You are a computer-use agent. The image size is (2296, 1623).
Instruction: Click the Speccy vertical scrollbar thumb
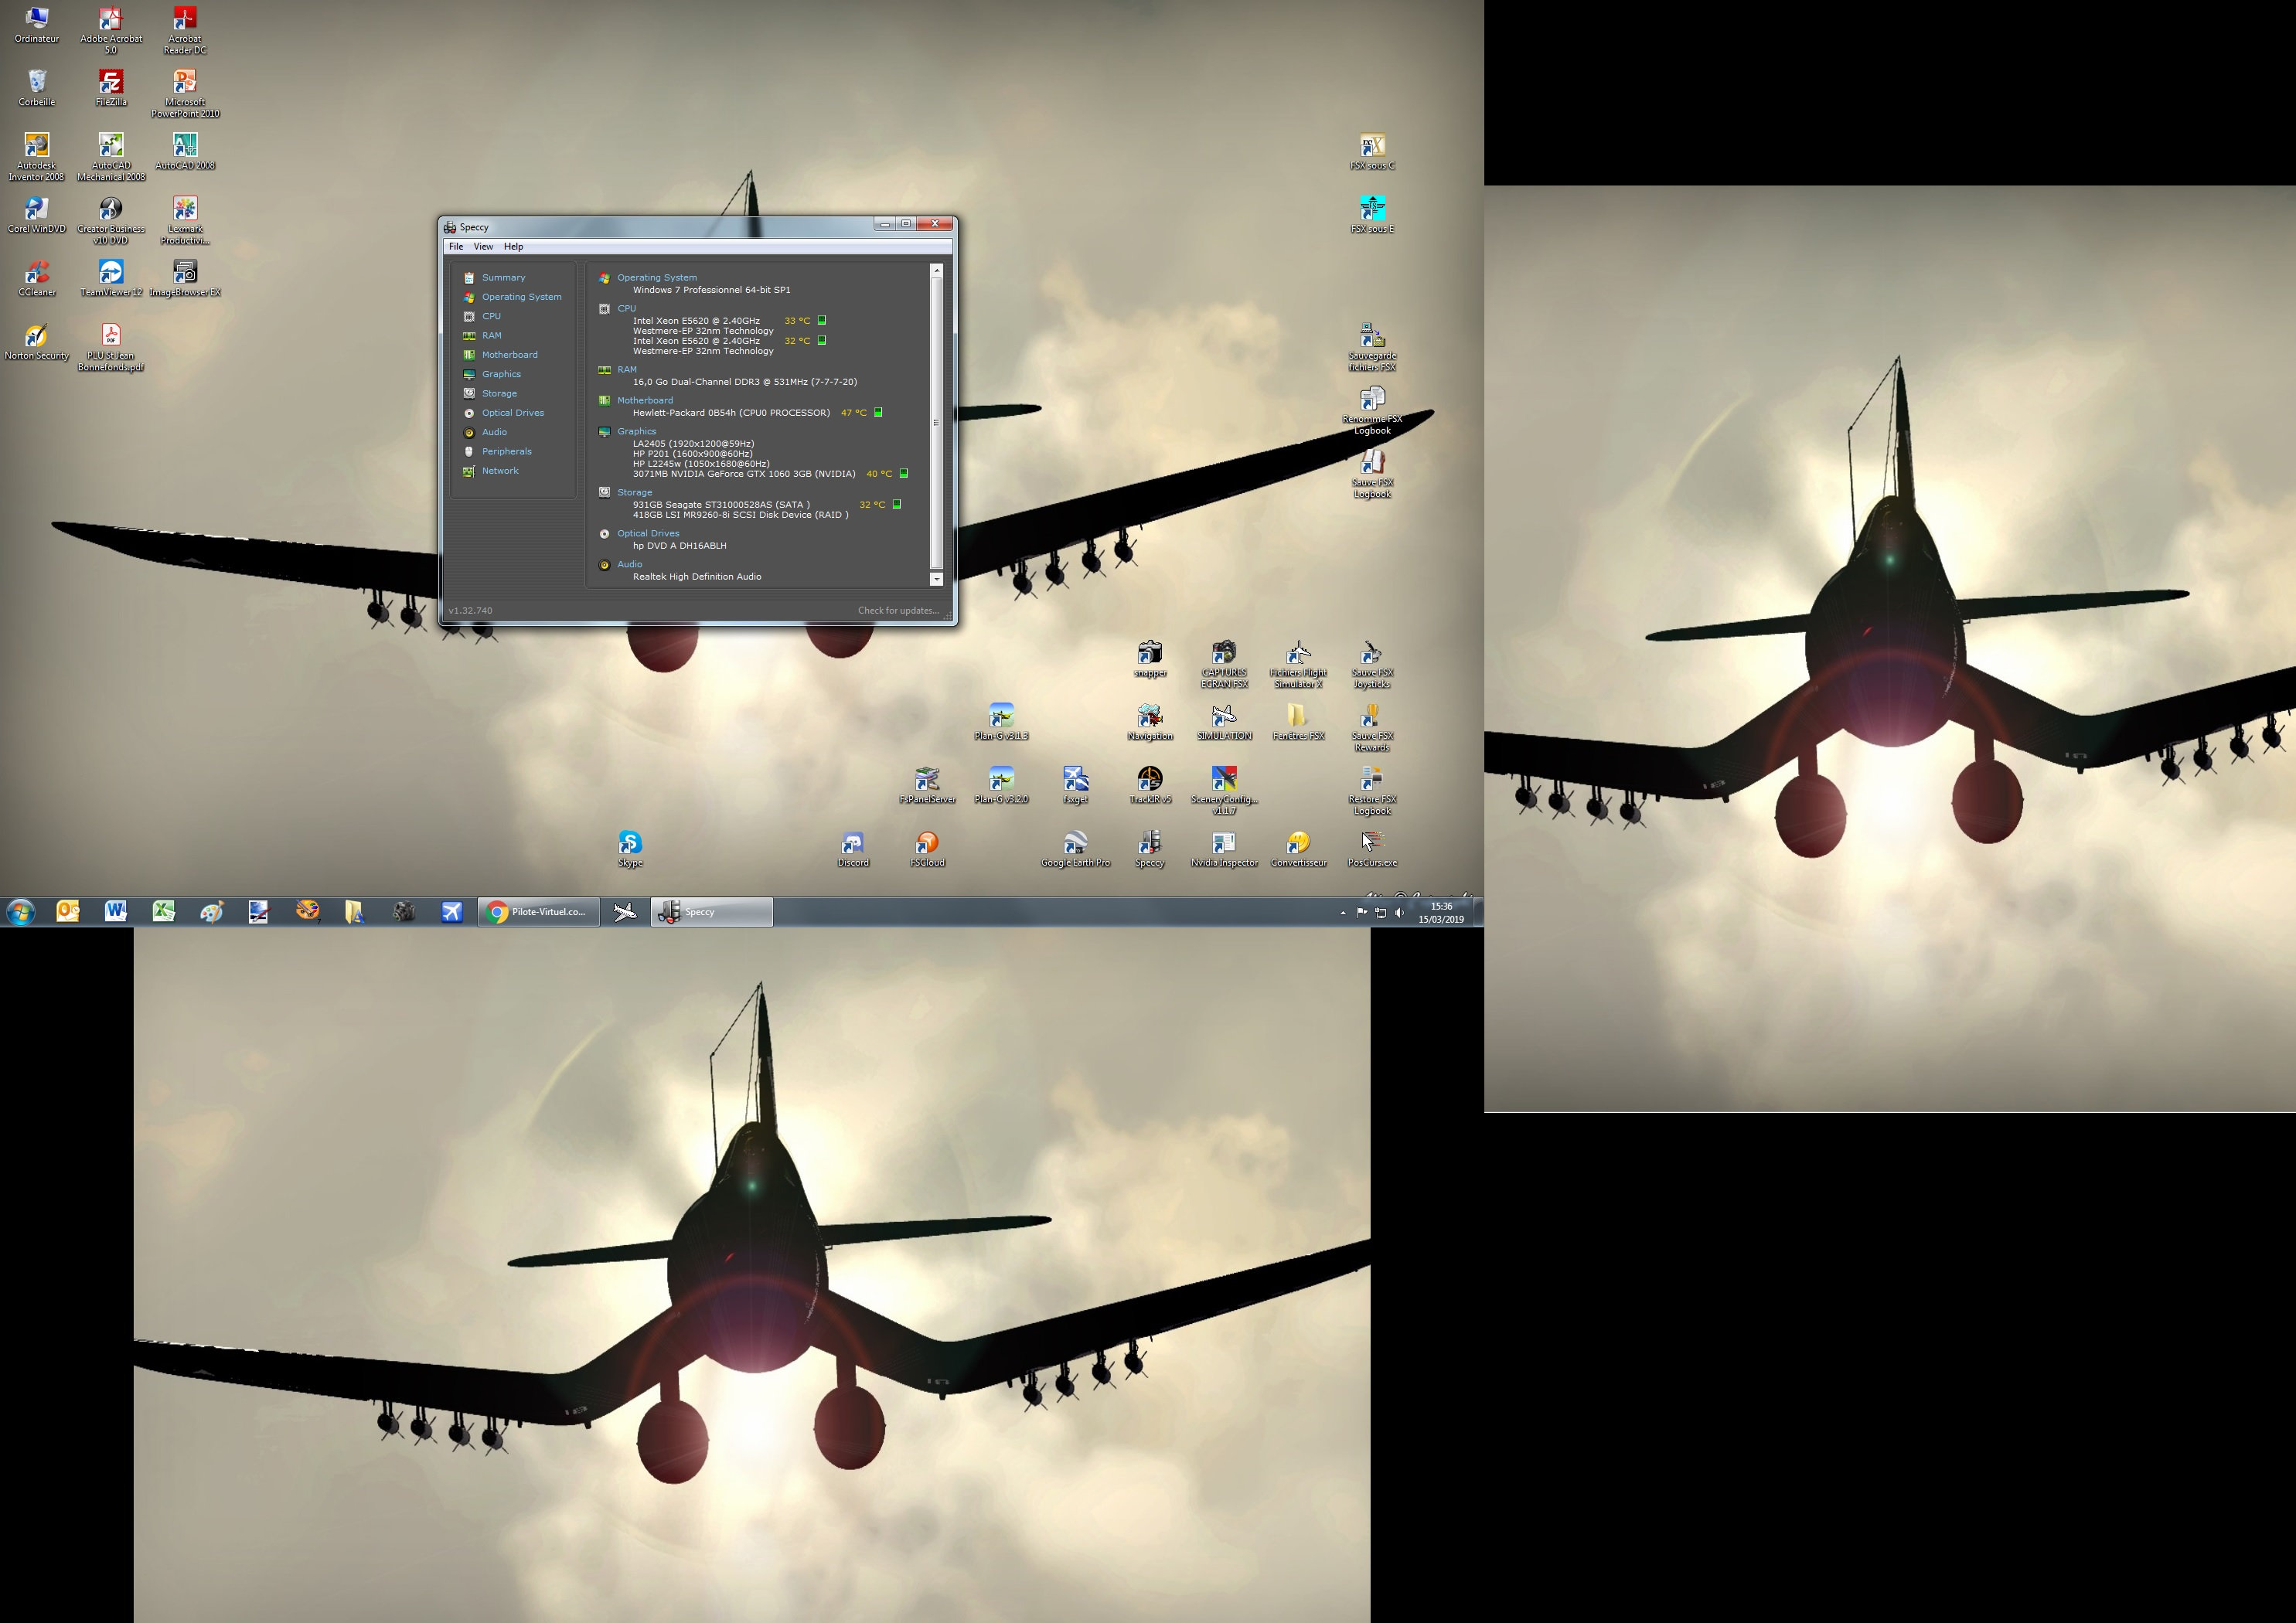(x=936, y=422)
